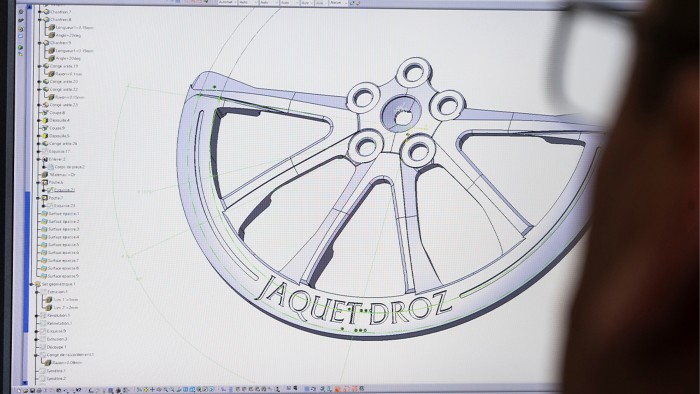Select Angle=20deg under Chanfrein.9

[x=68, y=58]
